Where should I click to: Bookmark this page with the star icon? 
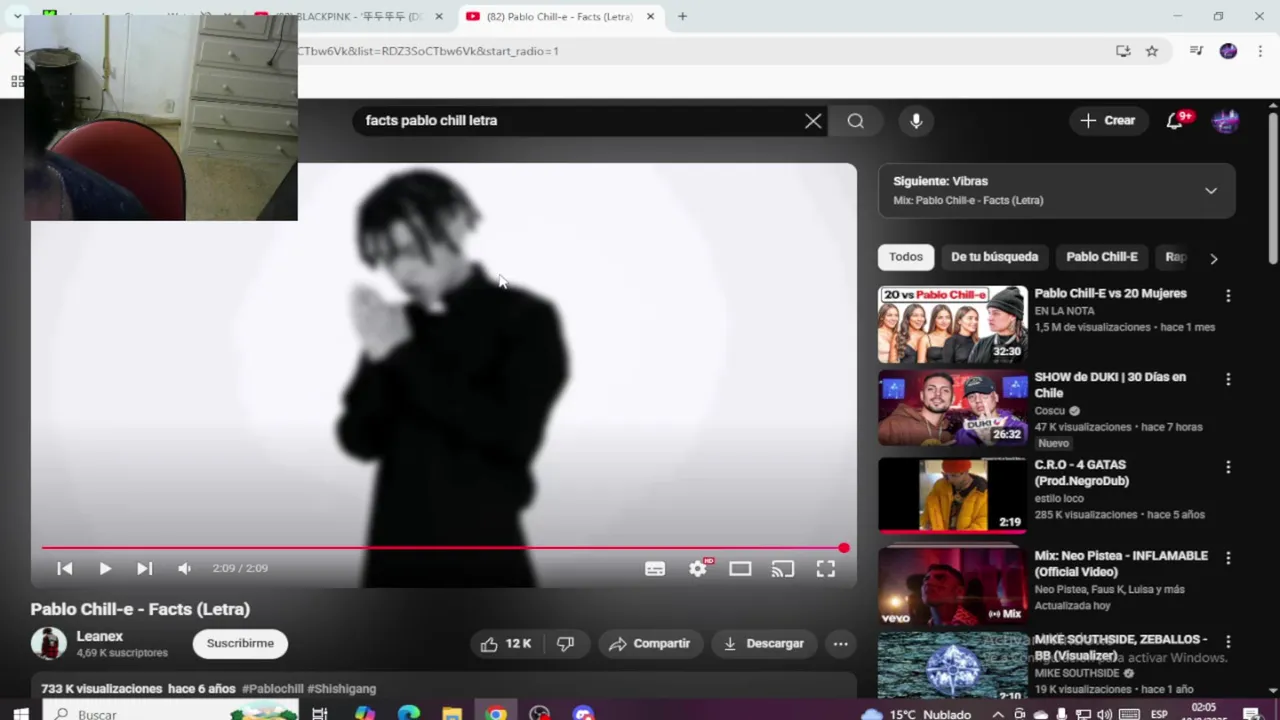click(x=1152, y=51)
